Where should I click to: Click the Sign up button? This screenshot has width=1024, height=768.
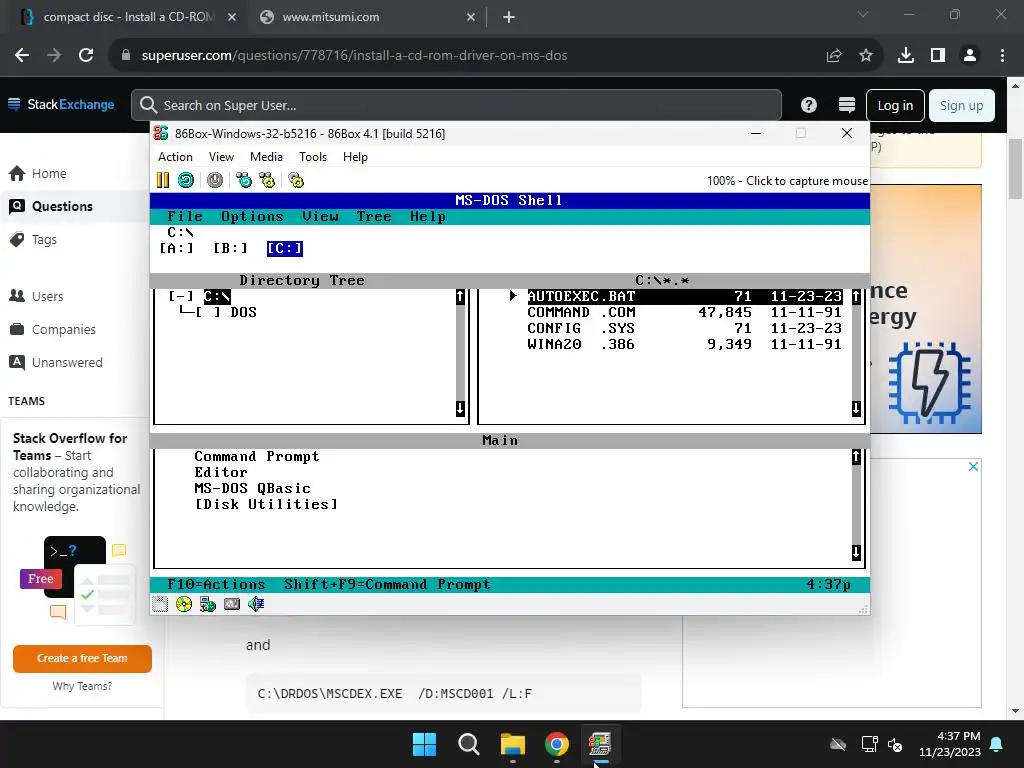pos(961,105)
